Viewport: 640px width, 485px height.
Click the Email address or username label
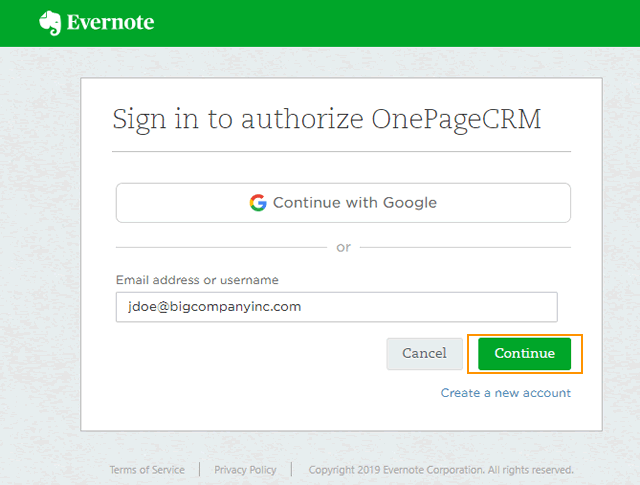197,280
